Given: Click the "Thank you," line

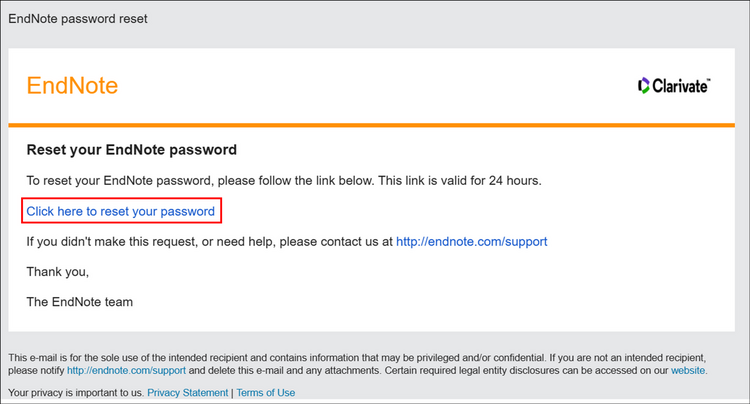Looking at the screenshot, I should point(58,271).
